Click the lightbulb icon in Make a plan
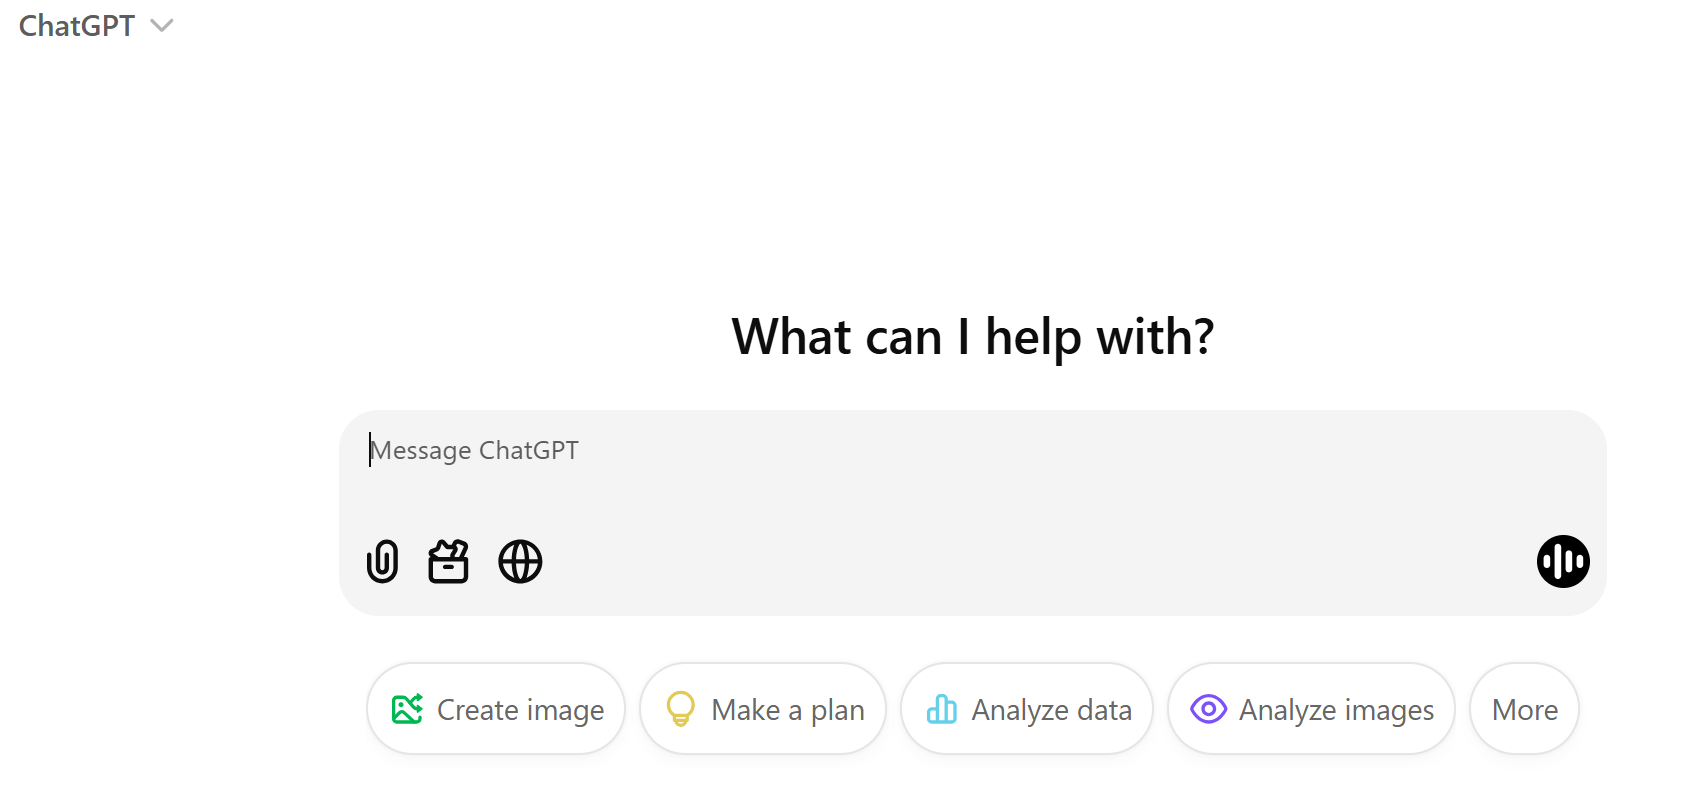The width and height of the screenshot is (1694, 812). click(681, 708)
